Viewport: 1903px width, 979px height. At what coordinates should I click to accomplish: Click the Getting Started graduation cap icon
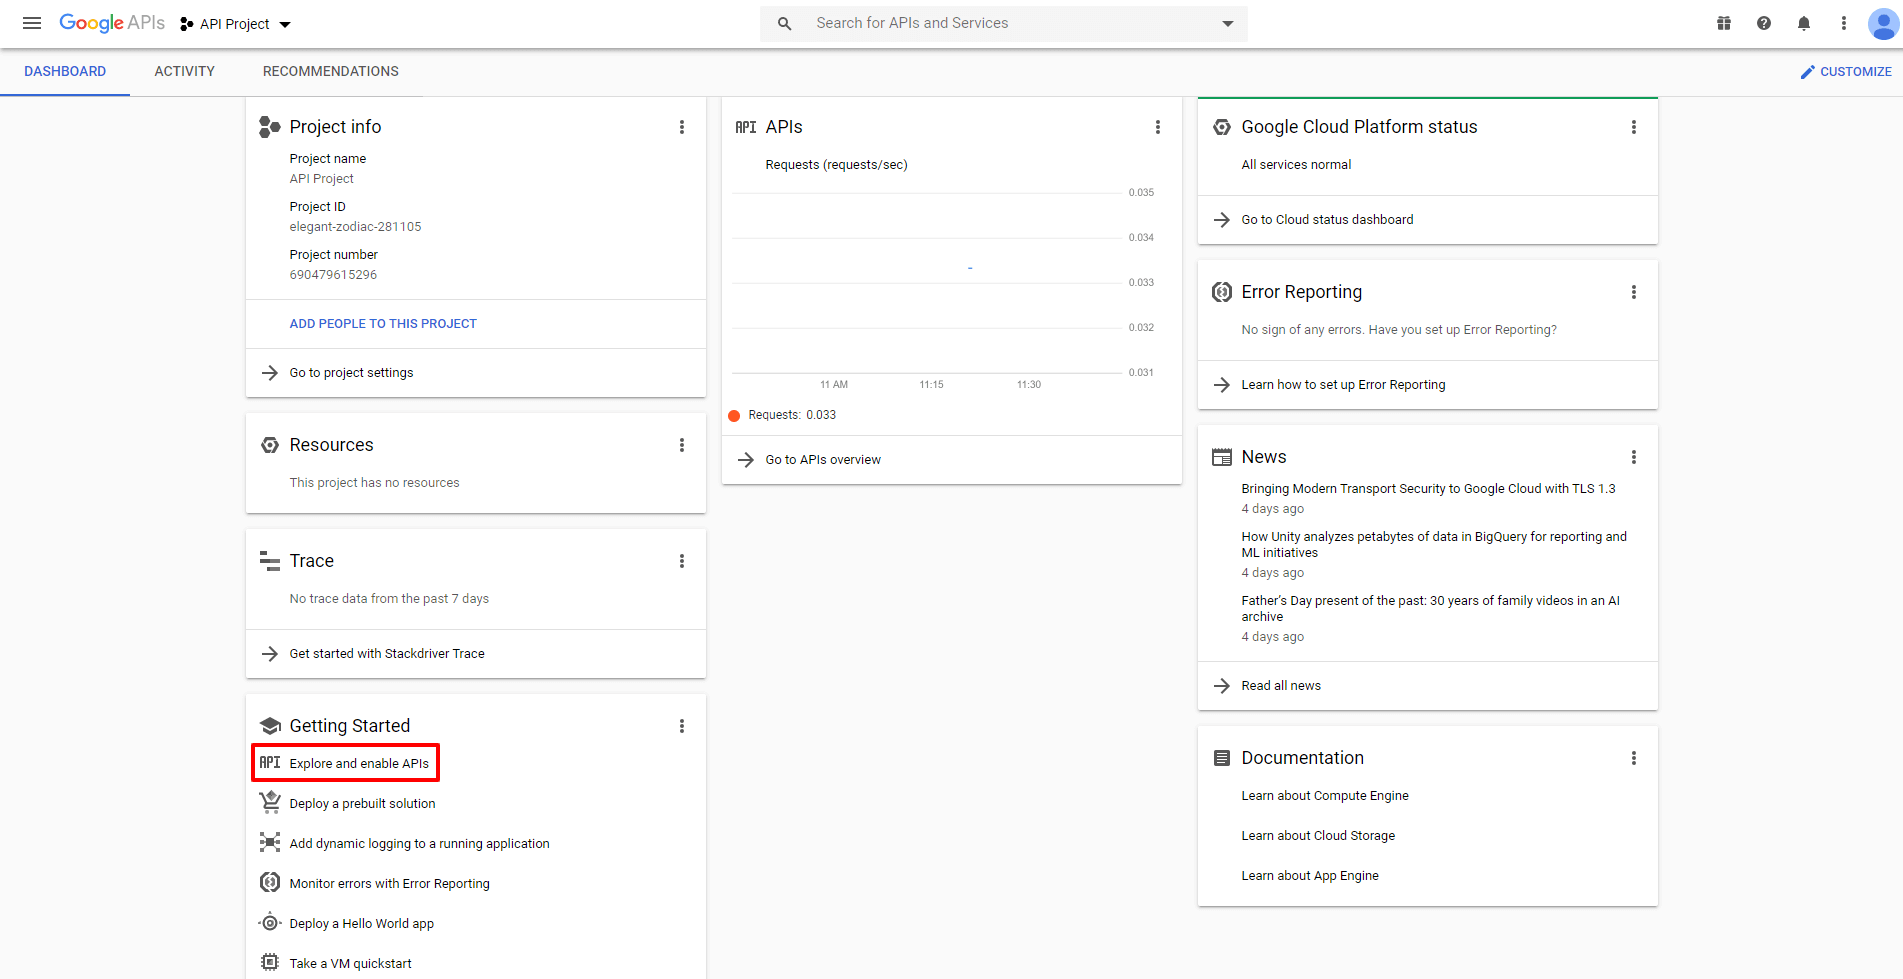[x=270, y=726]
